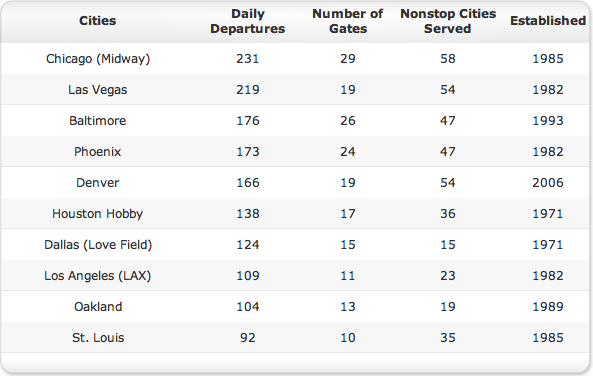The height and width of the screenshot is (376, 593).
Task: Click Houston Hobby's 36 nonstop cities value
Action: click(448, 214)
